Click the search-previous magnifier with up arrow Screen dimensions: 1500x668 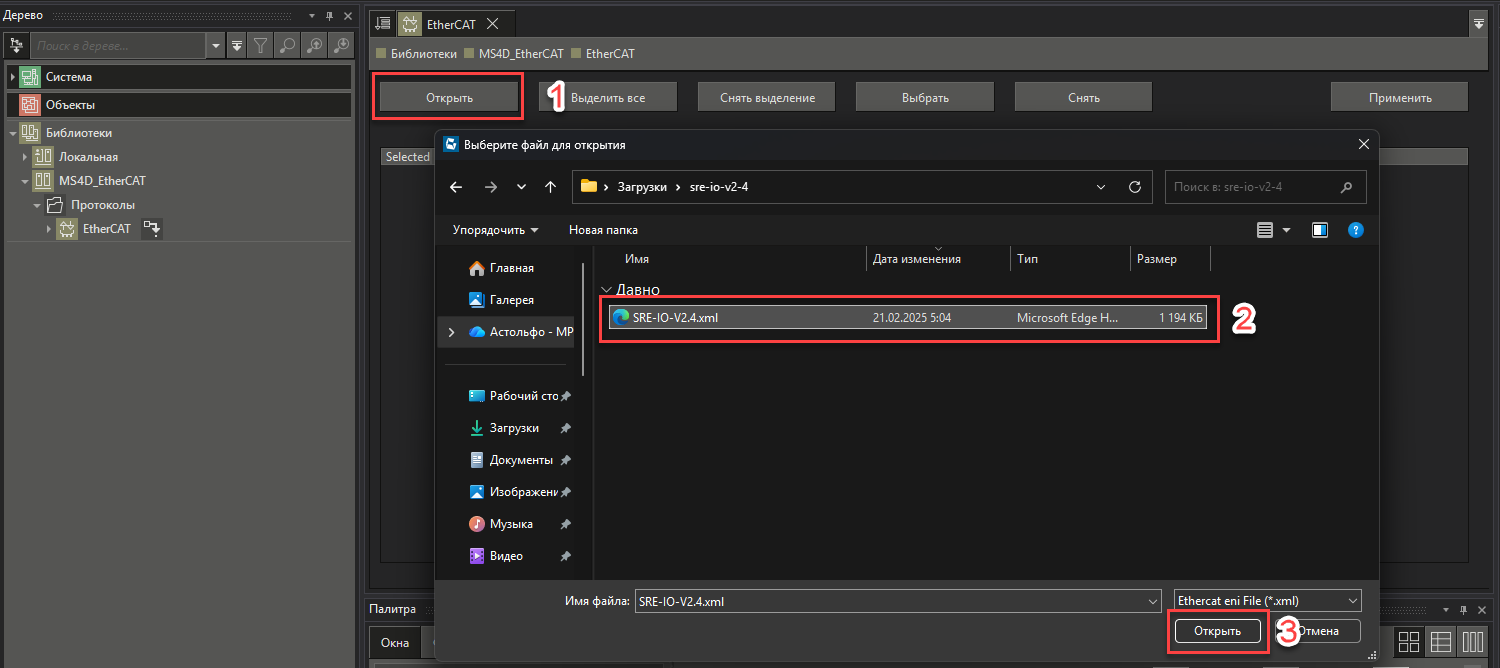pyautogui.click(x=314, y=45)
